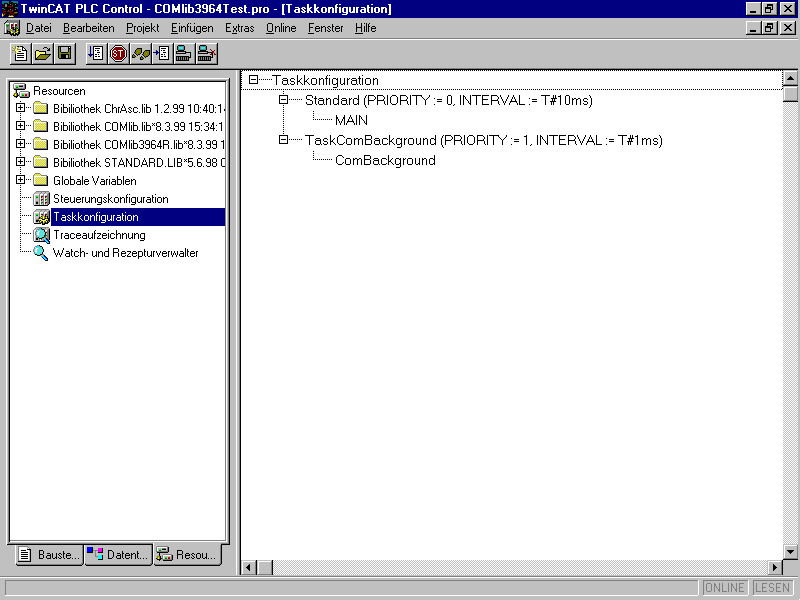800x600 pixels.
Task: Open Watch- und Rezepturverwalter entry
Action: (x=125, y=253)
